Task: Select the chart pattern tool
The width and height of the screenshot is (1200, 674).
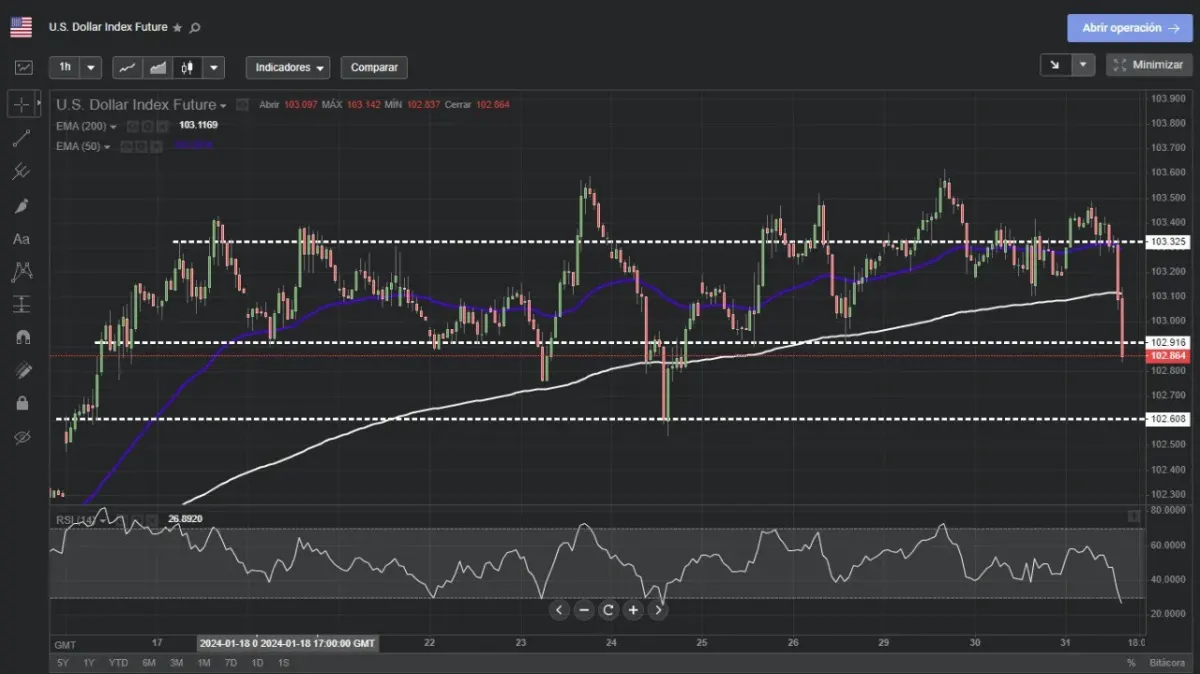Action: (x=22, y=270)
